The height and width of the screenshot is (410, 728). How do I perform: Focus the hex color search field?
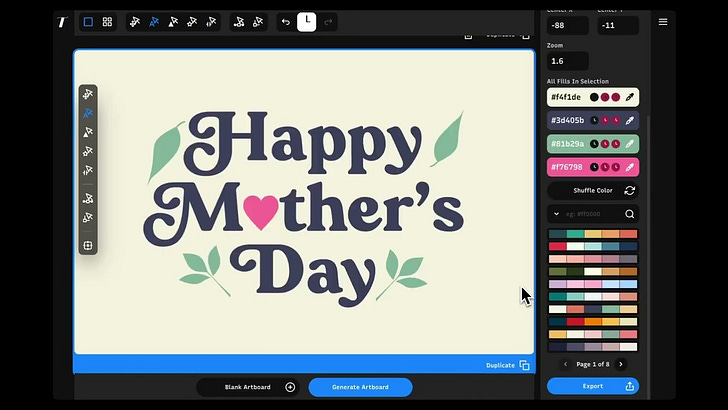pyautogui.click(x=592, y=214)
